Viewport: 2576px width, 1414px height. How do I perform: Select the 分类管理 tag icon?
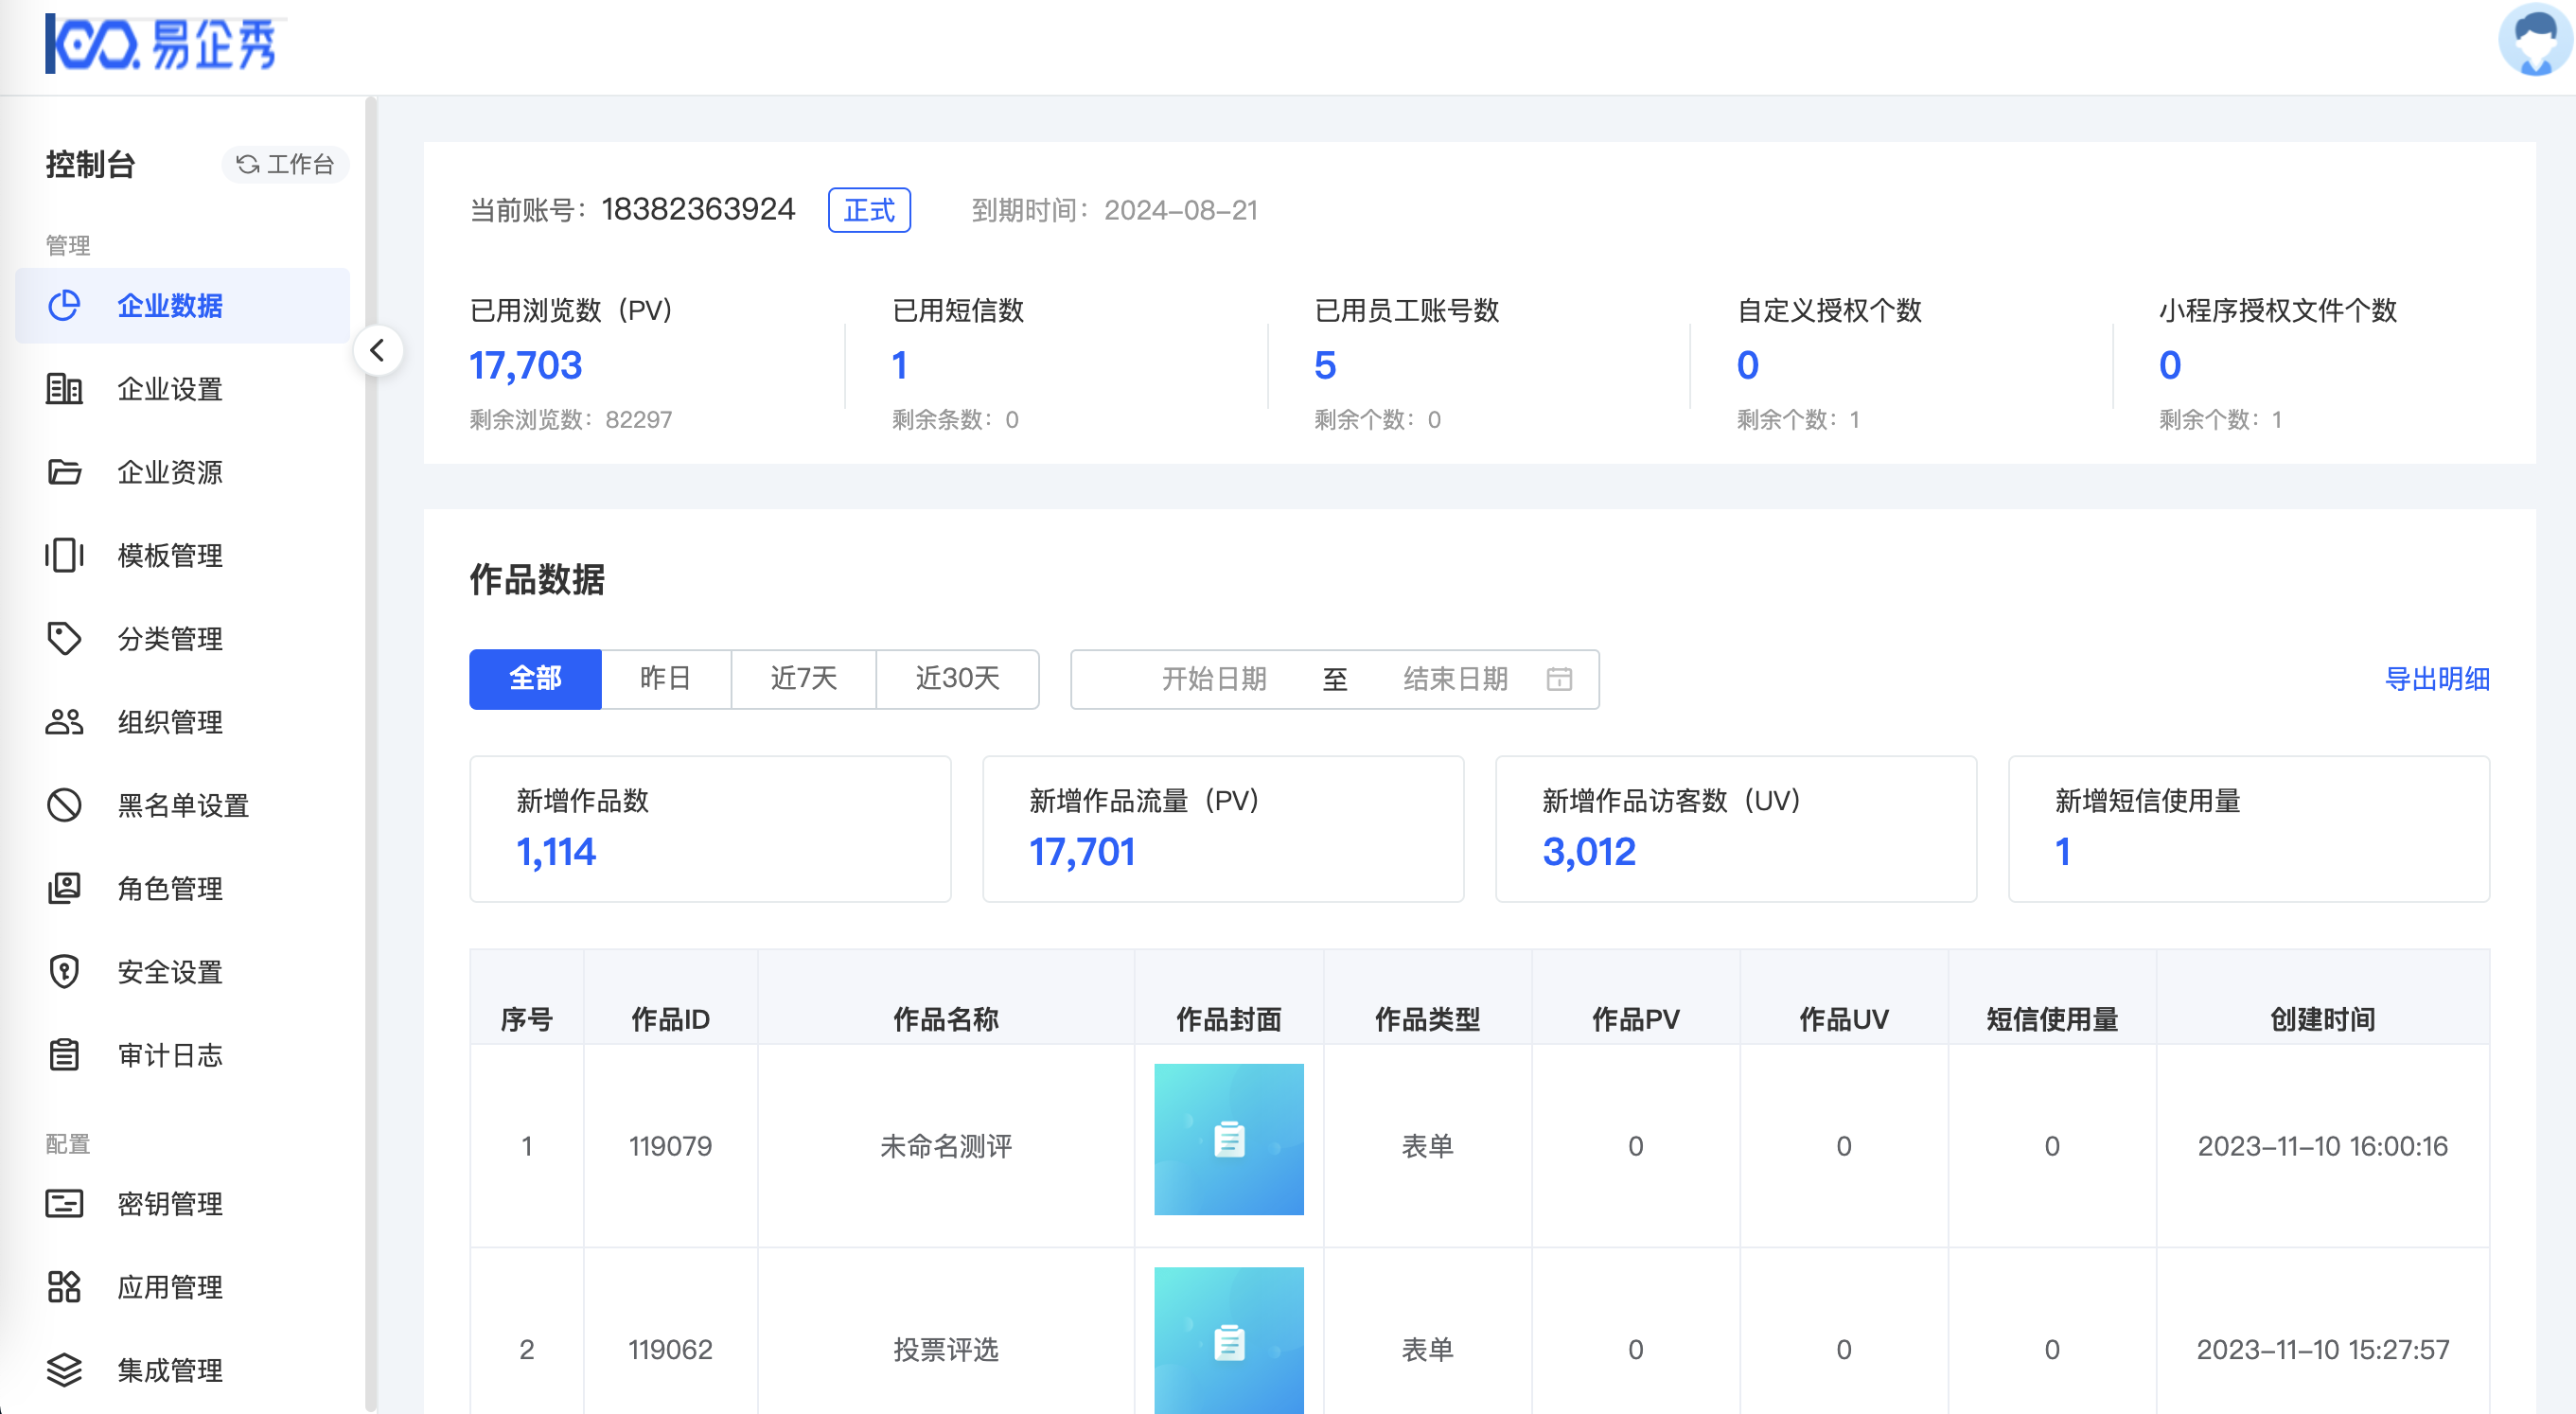(64, 638)
